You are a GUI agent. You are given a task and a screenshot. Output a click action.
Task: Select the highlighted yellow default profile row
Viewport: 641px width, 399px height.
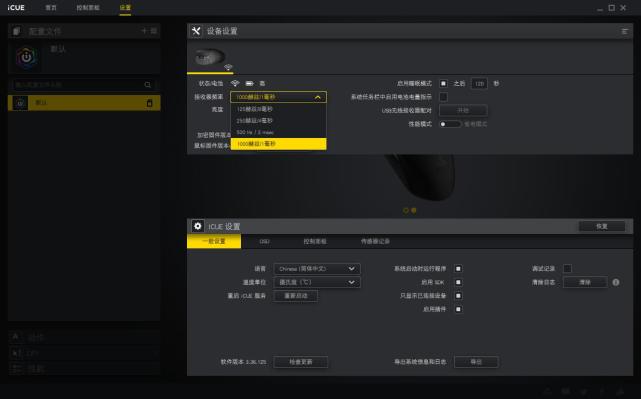pos(84,103)
